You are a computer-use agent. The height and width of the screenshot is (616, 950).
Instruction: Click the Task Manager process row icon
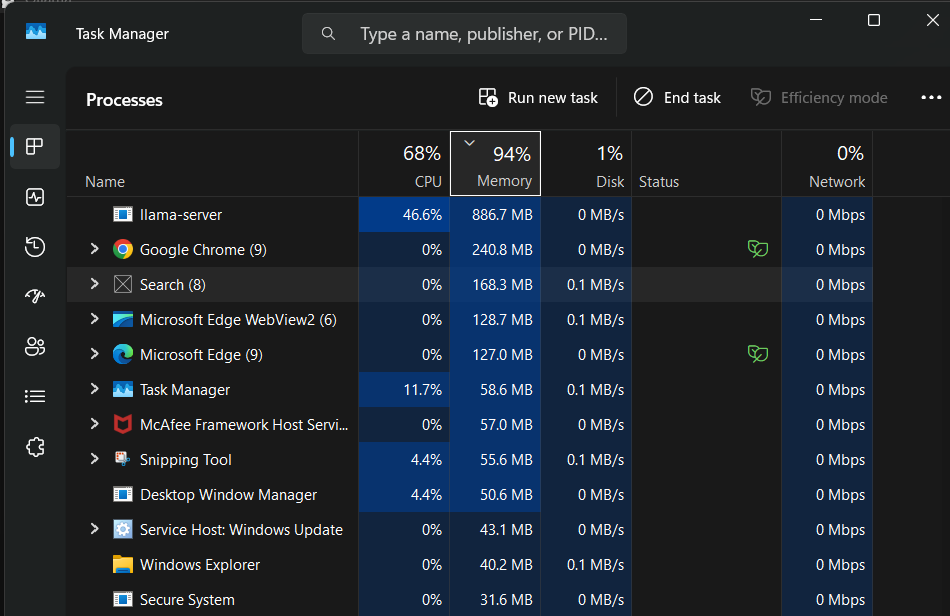123,389
